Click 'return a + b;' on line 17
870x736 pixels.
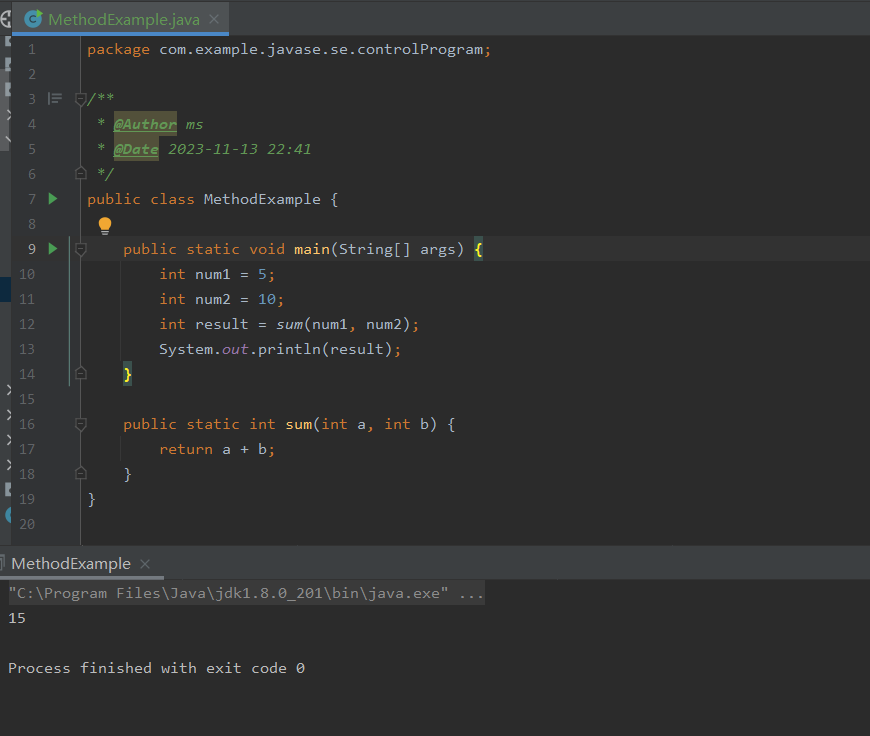pyautogui.click(x=217, y=450)
